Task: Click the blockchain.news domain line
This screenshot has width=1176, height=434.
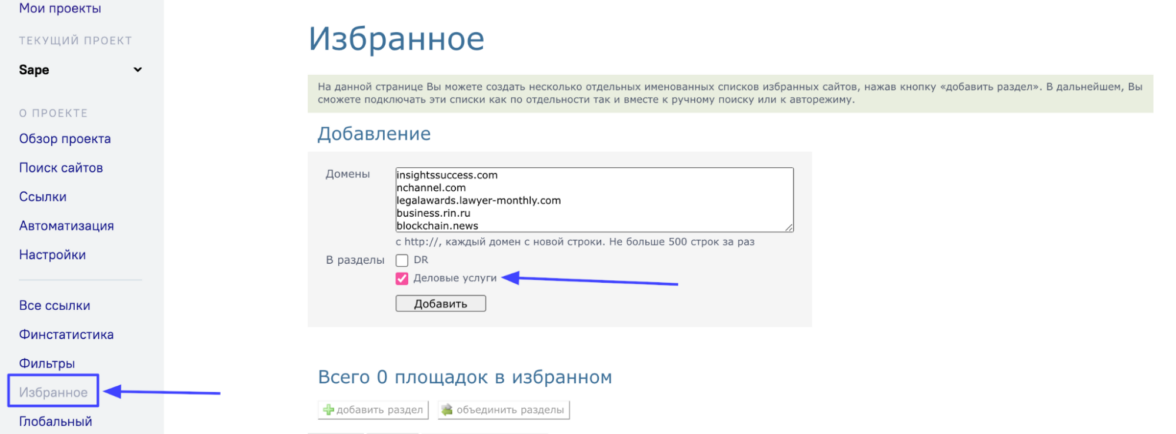Action: point(438,226)
